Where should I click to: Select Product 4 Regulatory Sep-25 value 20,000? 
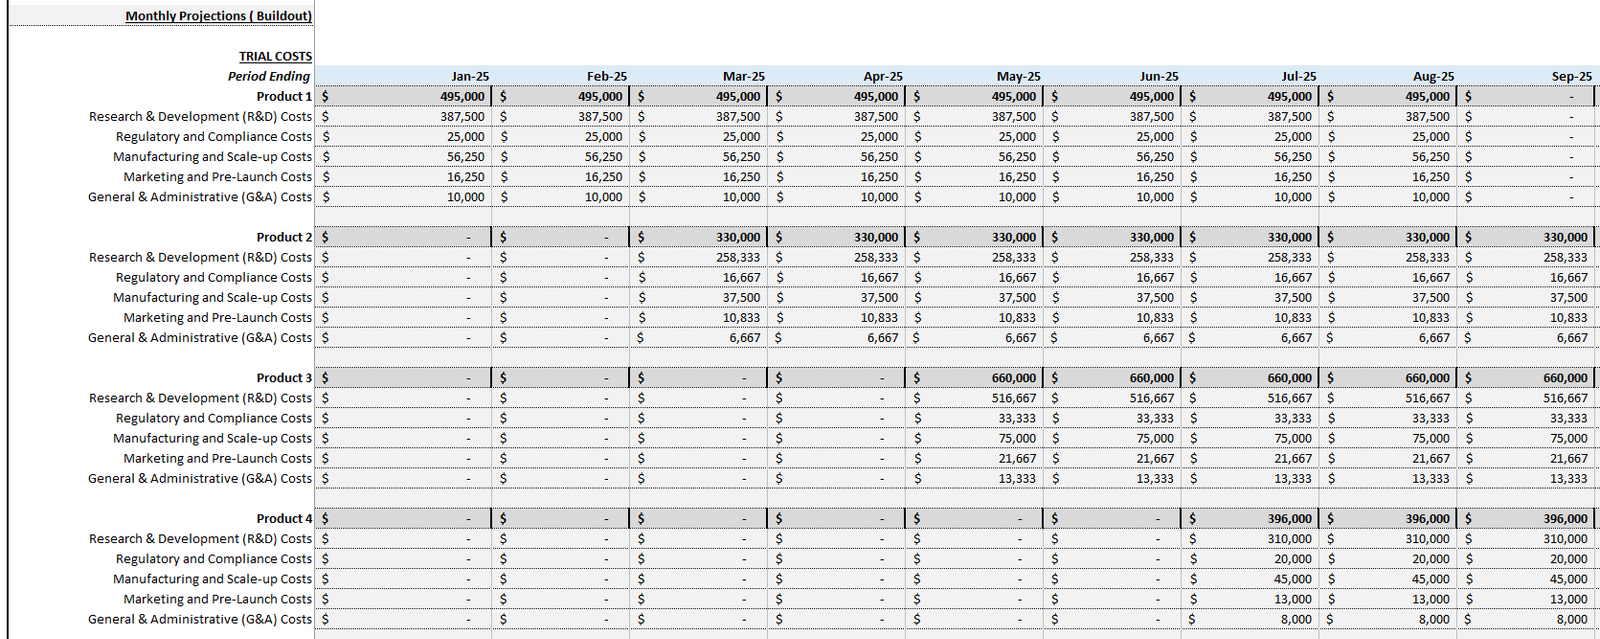point(1569,560)
